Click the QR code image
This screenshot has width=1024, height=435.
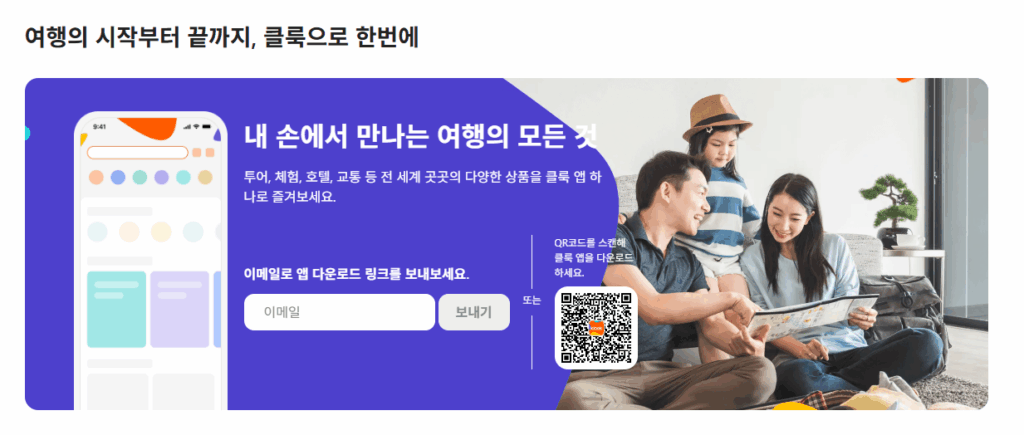pos(596,328)
